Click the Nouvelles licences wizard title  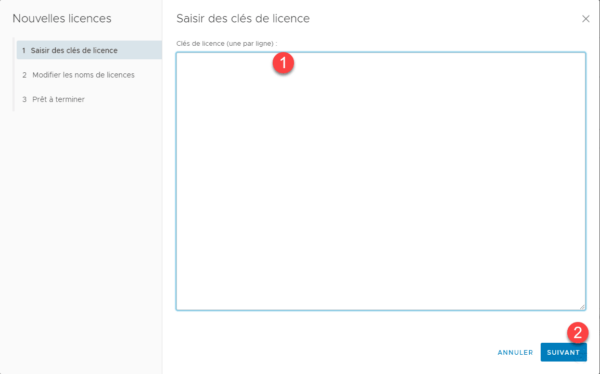(x=62, y=18)
